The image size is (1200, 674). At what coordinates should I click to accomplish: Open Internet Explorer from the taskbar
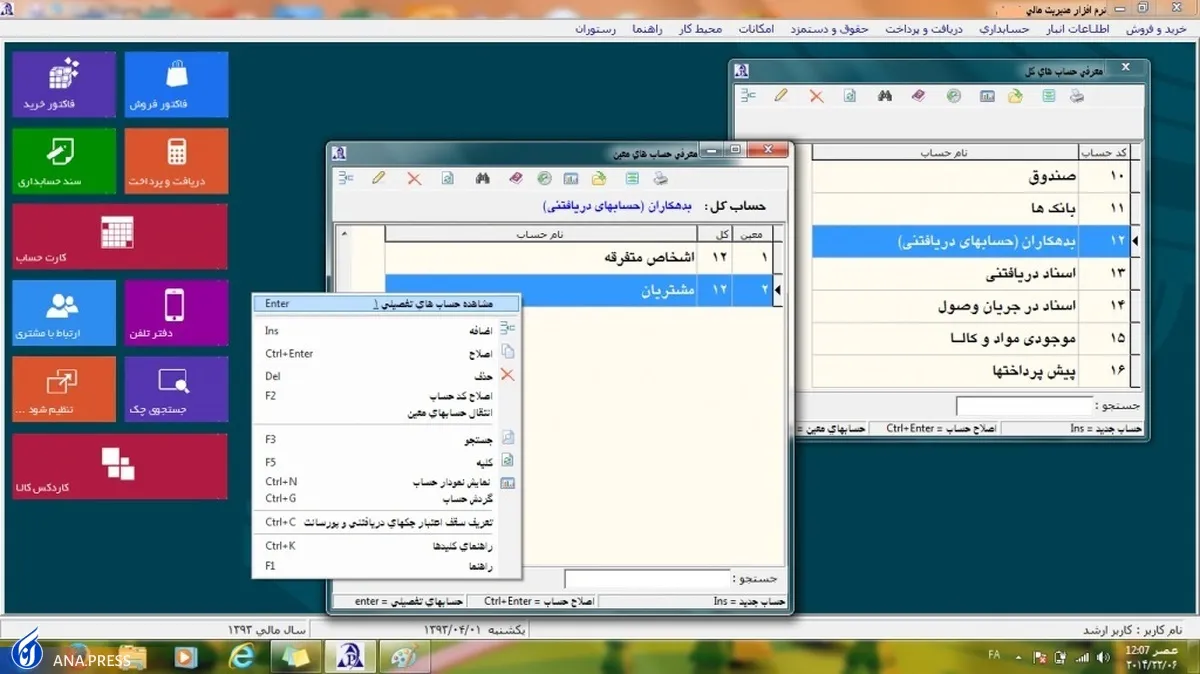(x=241, y=656)
